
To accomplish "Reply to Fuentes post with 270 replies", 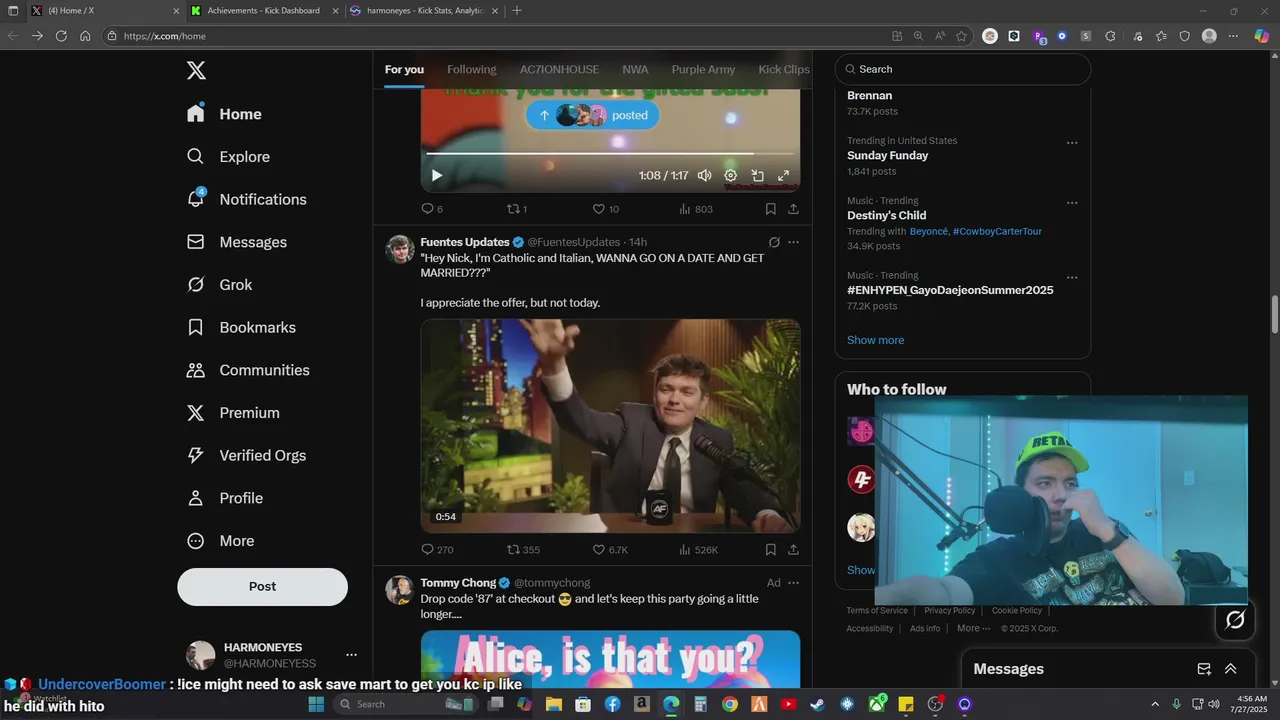I will (437, 549).
